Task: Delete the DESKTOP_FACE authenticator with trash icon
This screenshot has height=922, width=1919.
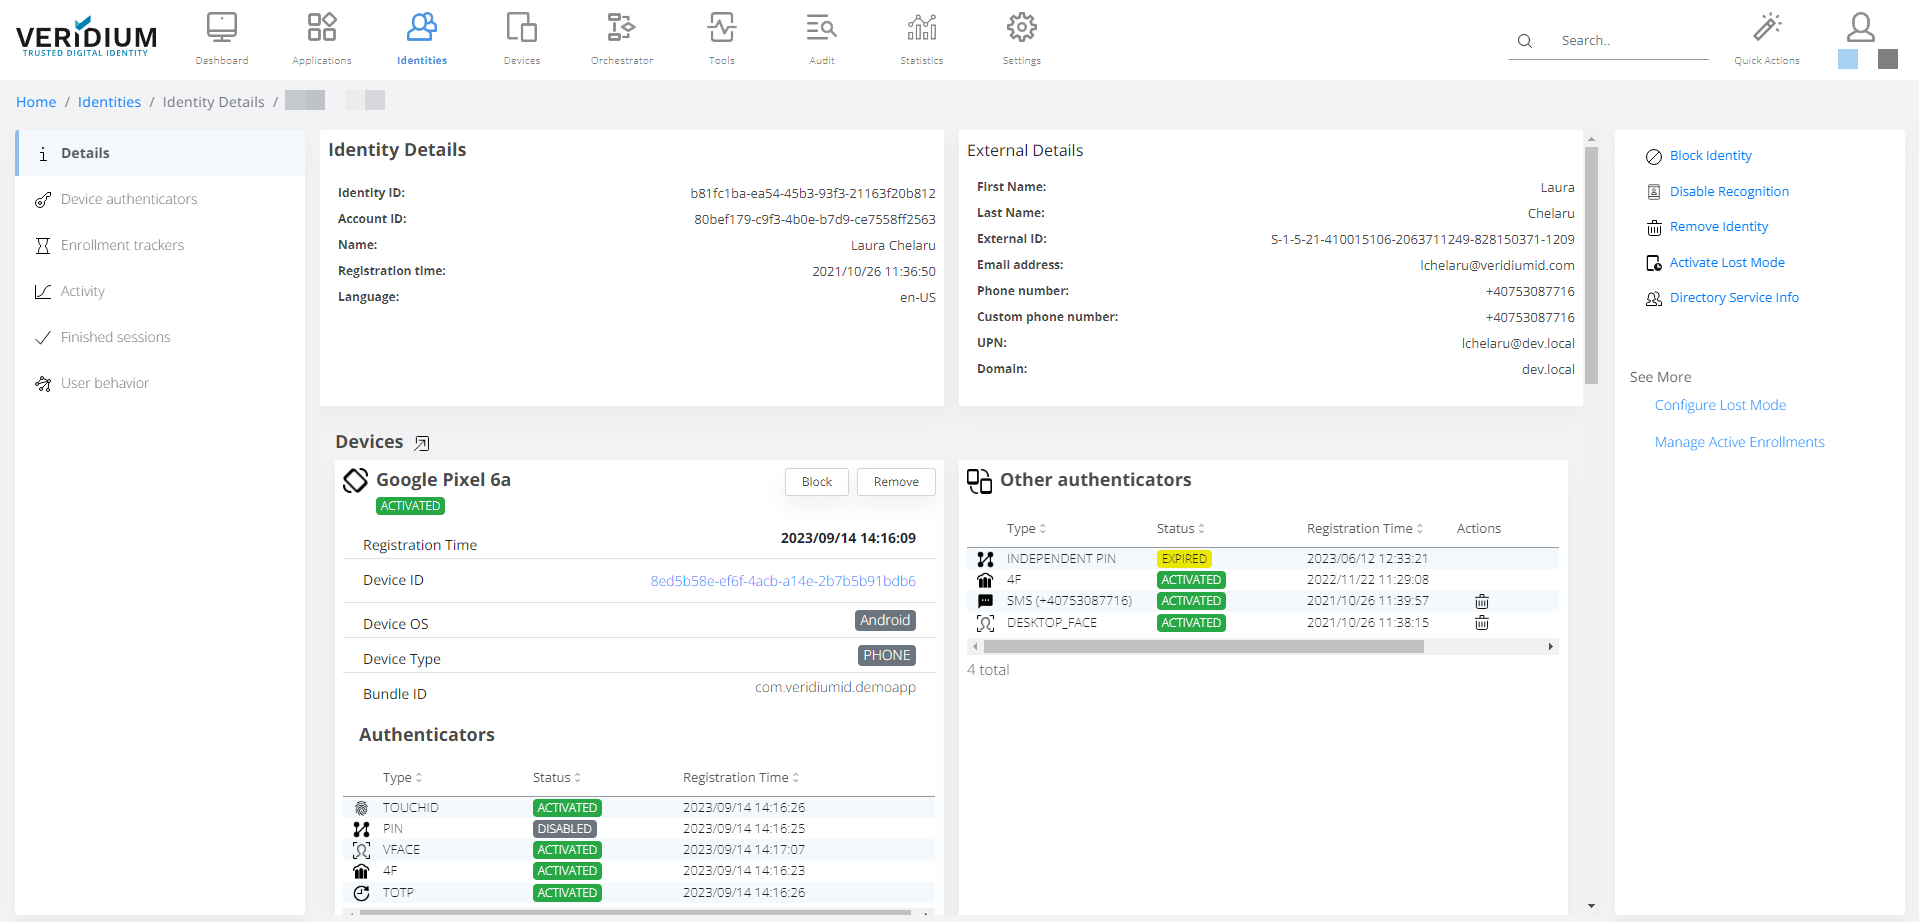Action: pyautogui.click(x=1481, y=623)
